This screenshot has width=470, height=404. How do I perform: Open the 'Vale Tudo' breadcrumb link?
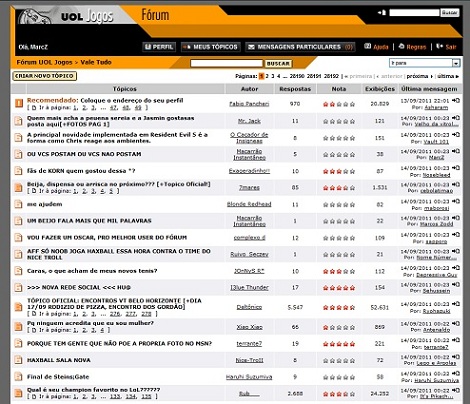tap(96, 62)
